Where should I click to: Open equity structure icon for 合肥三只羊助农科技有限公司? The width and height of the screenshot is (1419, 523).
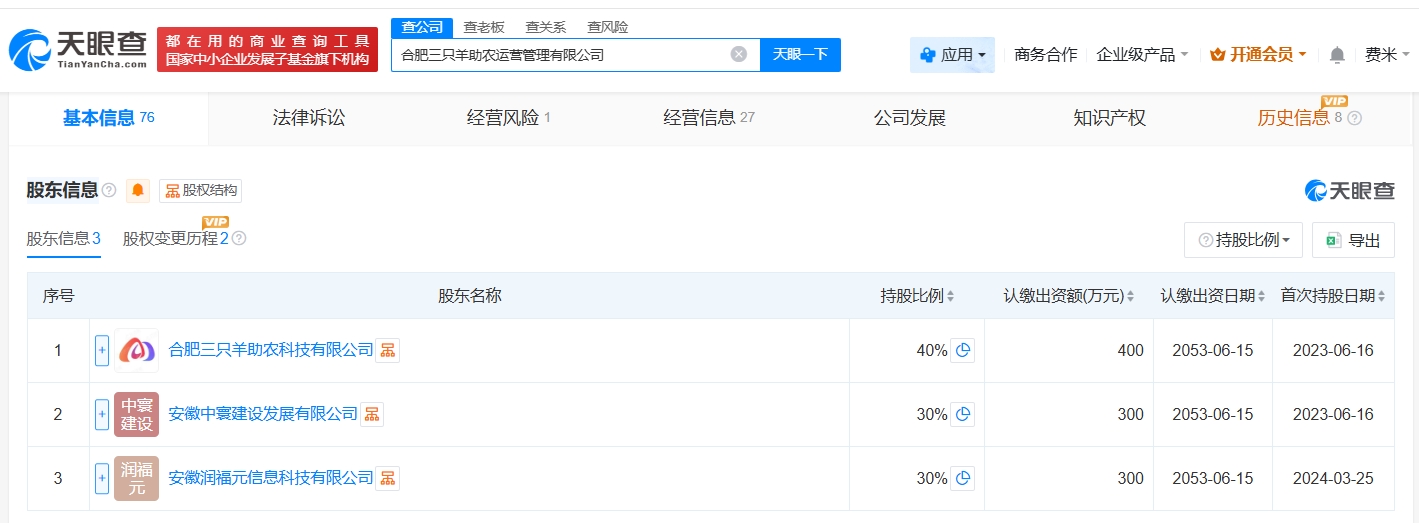pos(387,350)
